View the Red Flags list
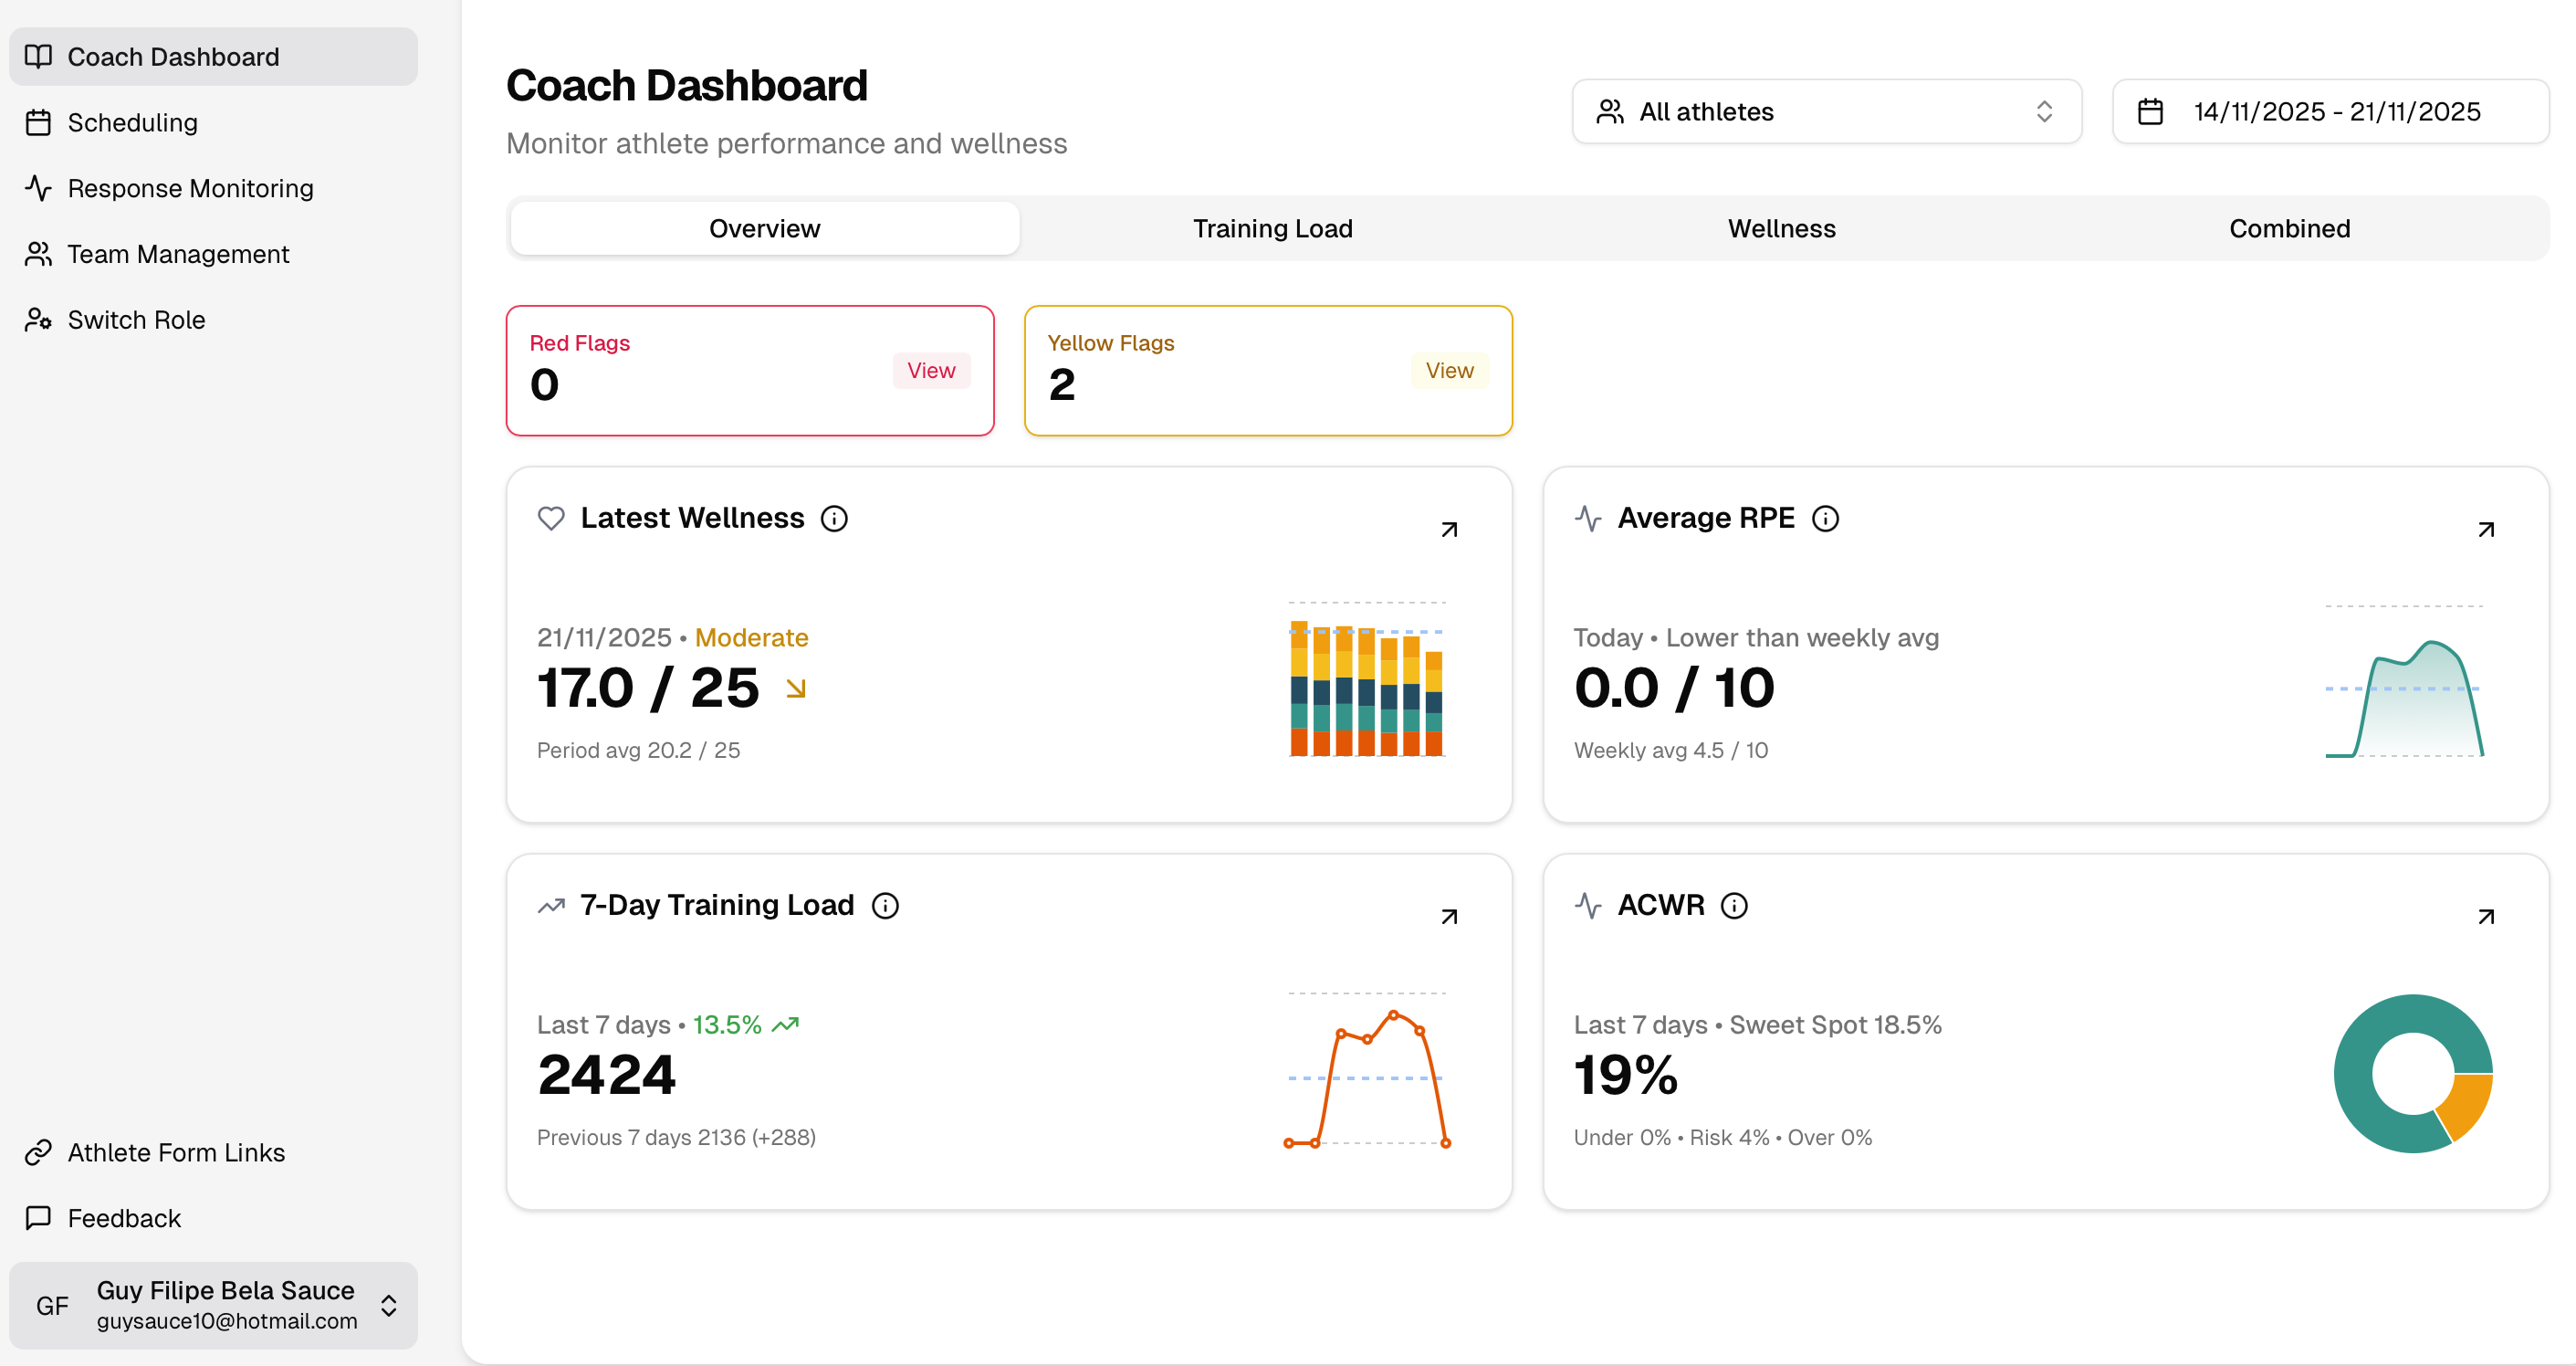Viewport: 2576px width, 1366px height. pos(930,370)
